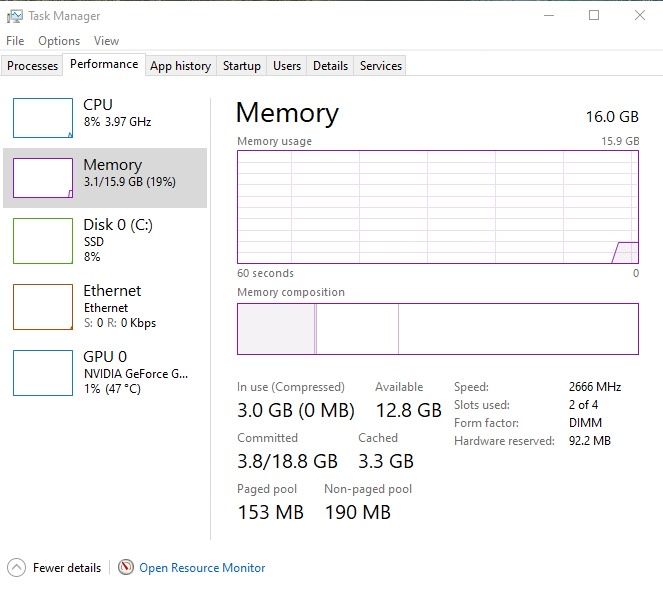Switch to the Processes tab
This screenshot has width=663, height=592.
coord(33,66)
